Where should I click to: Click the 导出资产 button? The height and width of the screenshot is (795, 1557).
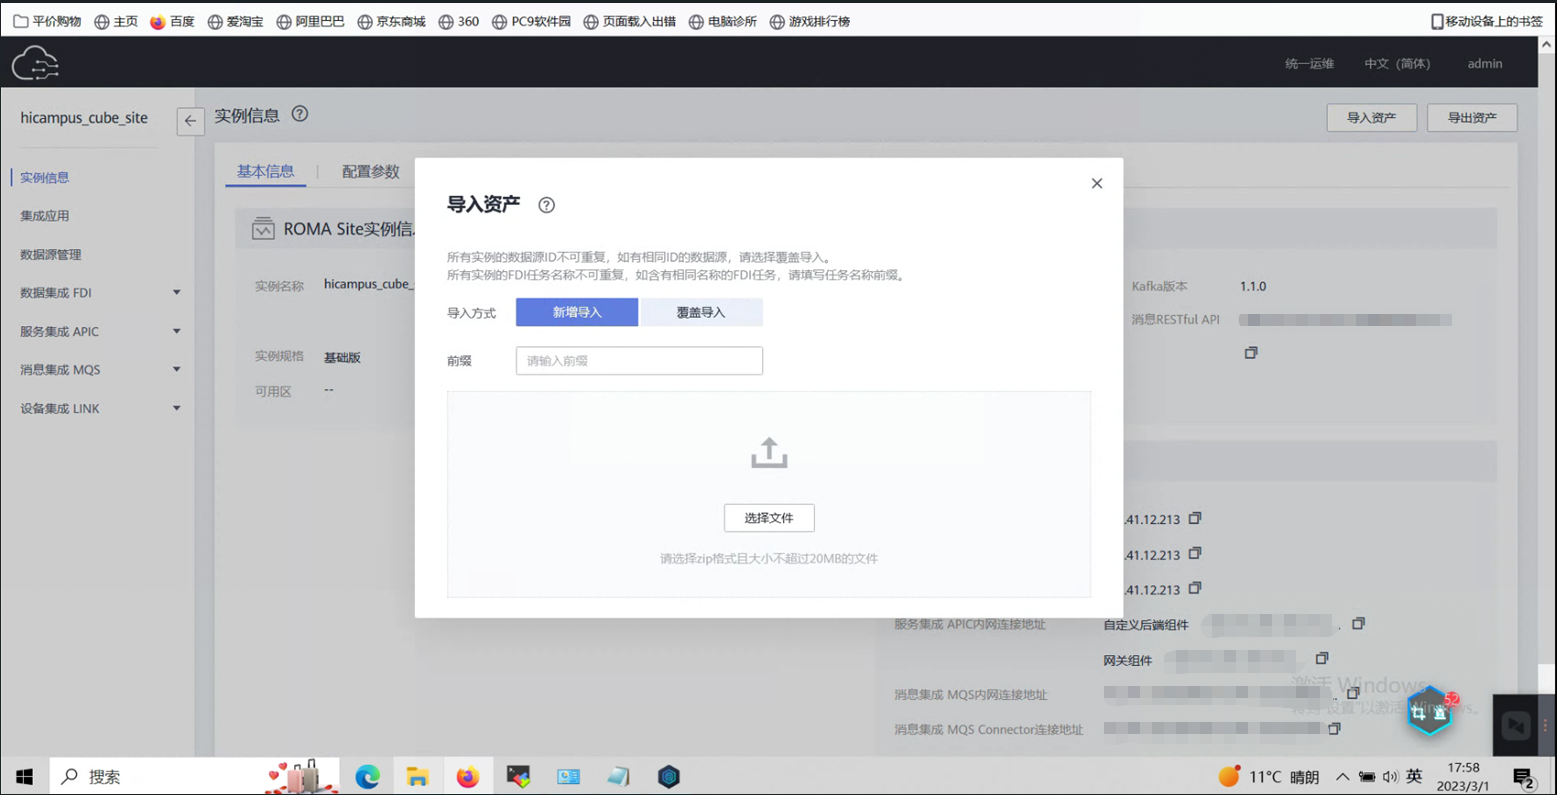(x=1472, y=118)
